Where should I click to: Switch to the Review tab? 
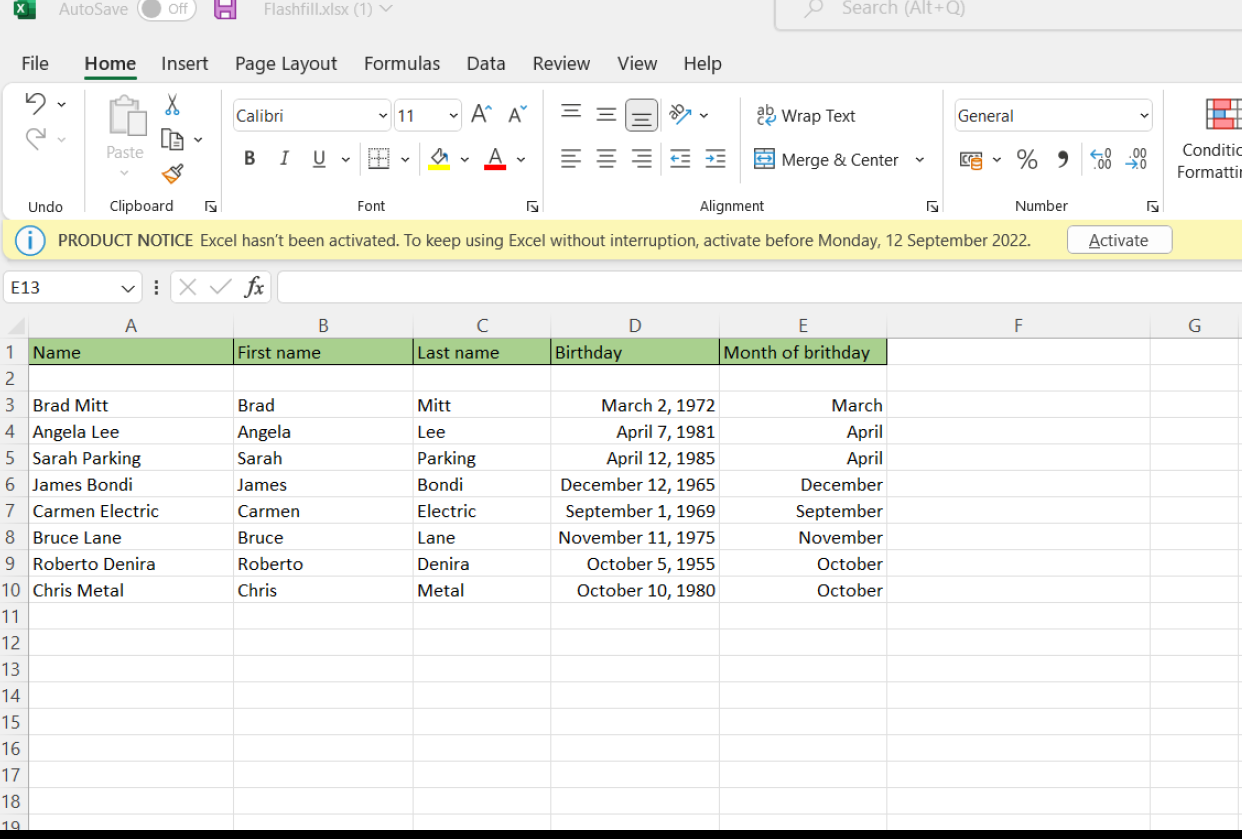(x=561, y=63)
